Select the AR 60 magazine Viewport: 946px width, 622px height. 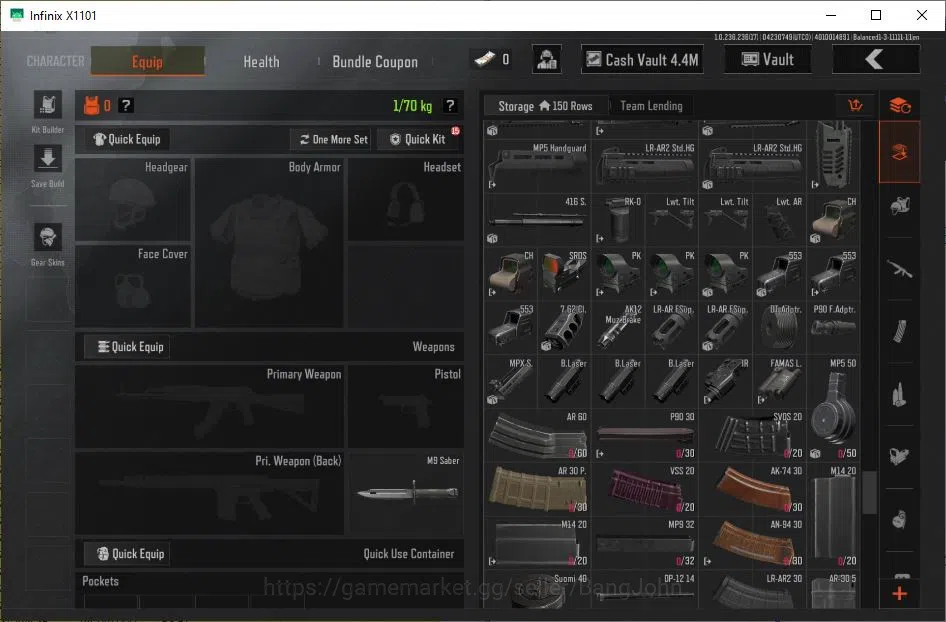pyautogui.click(x=537, y=435)
